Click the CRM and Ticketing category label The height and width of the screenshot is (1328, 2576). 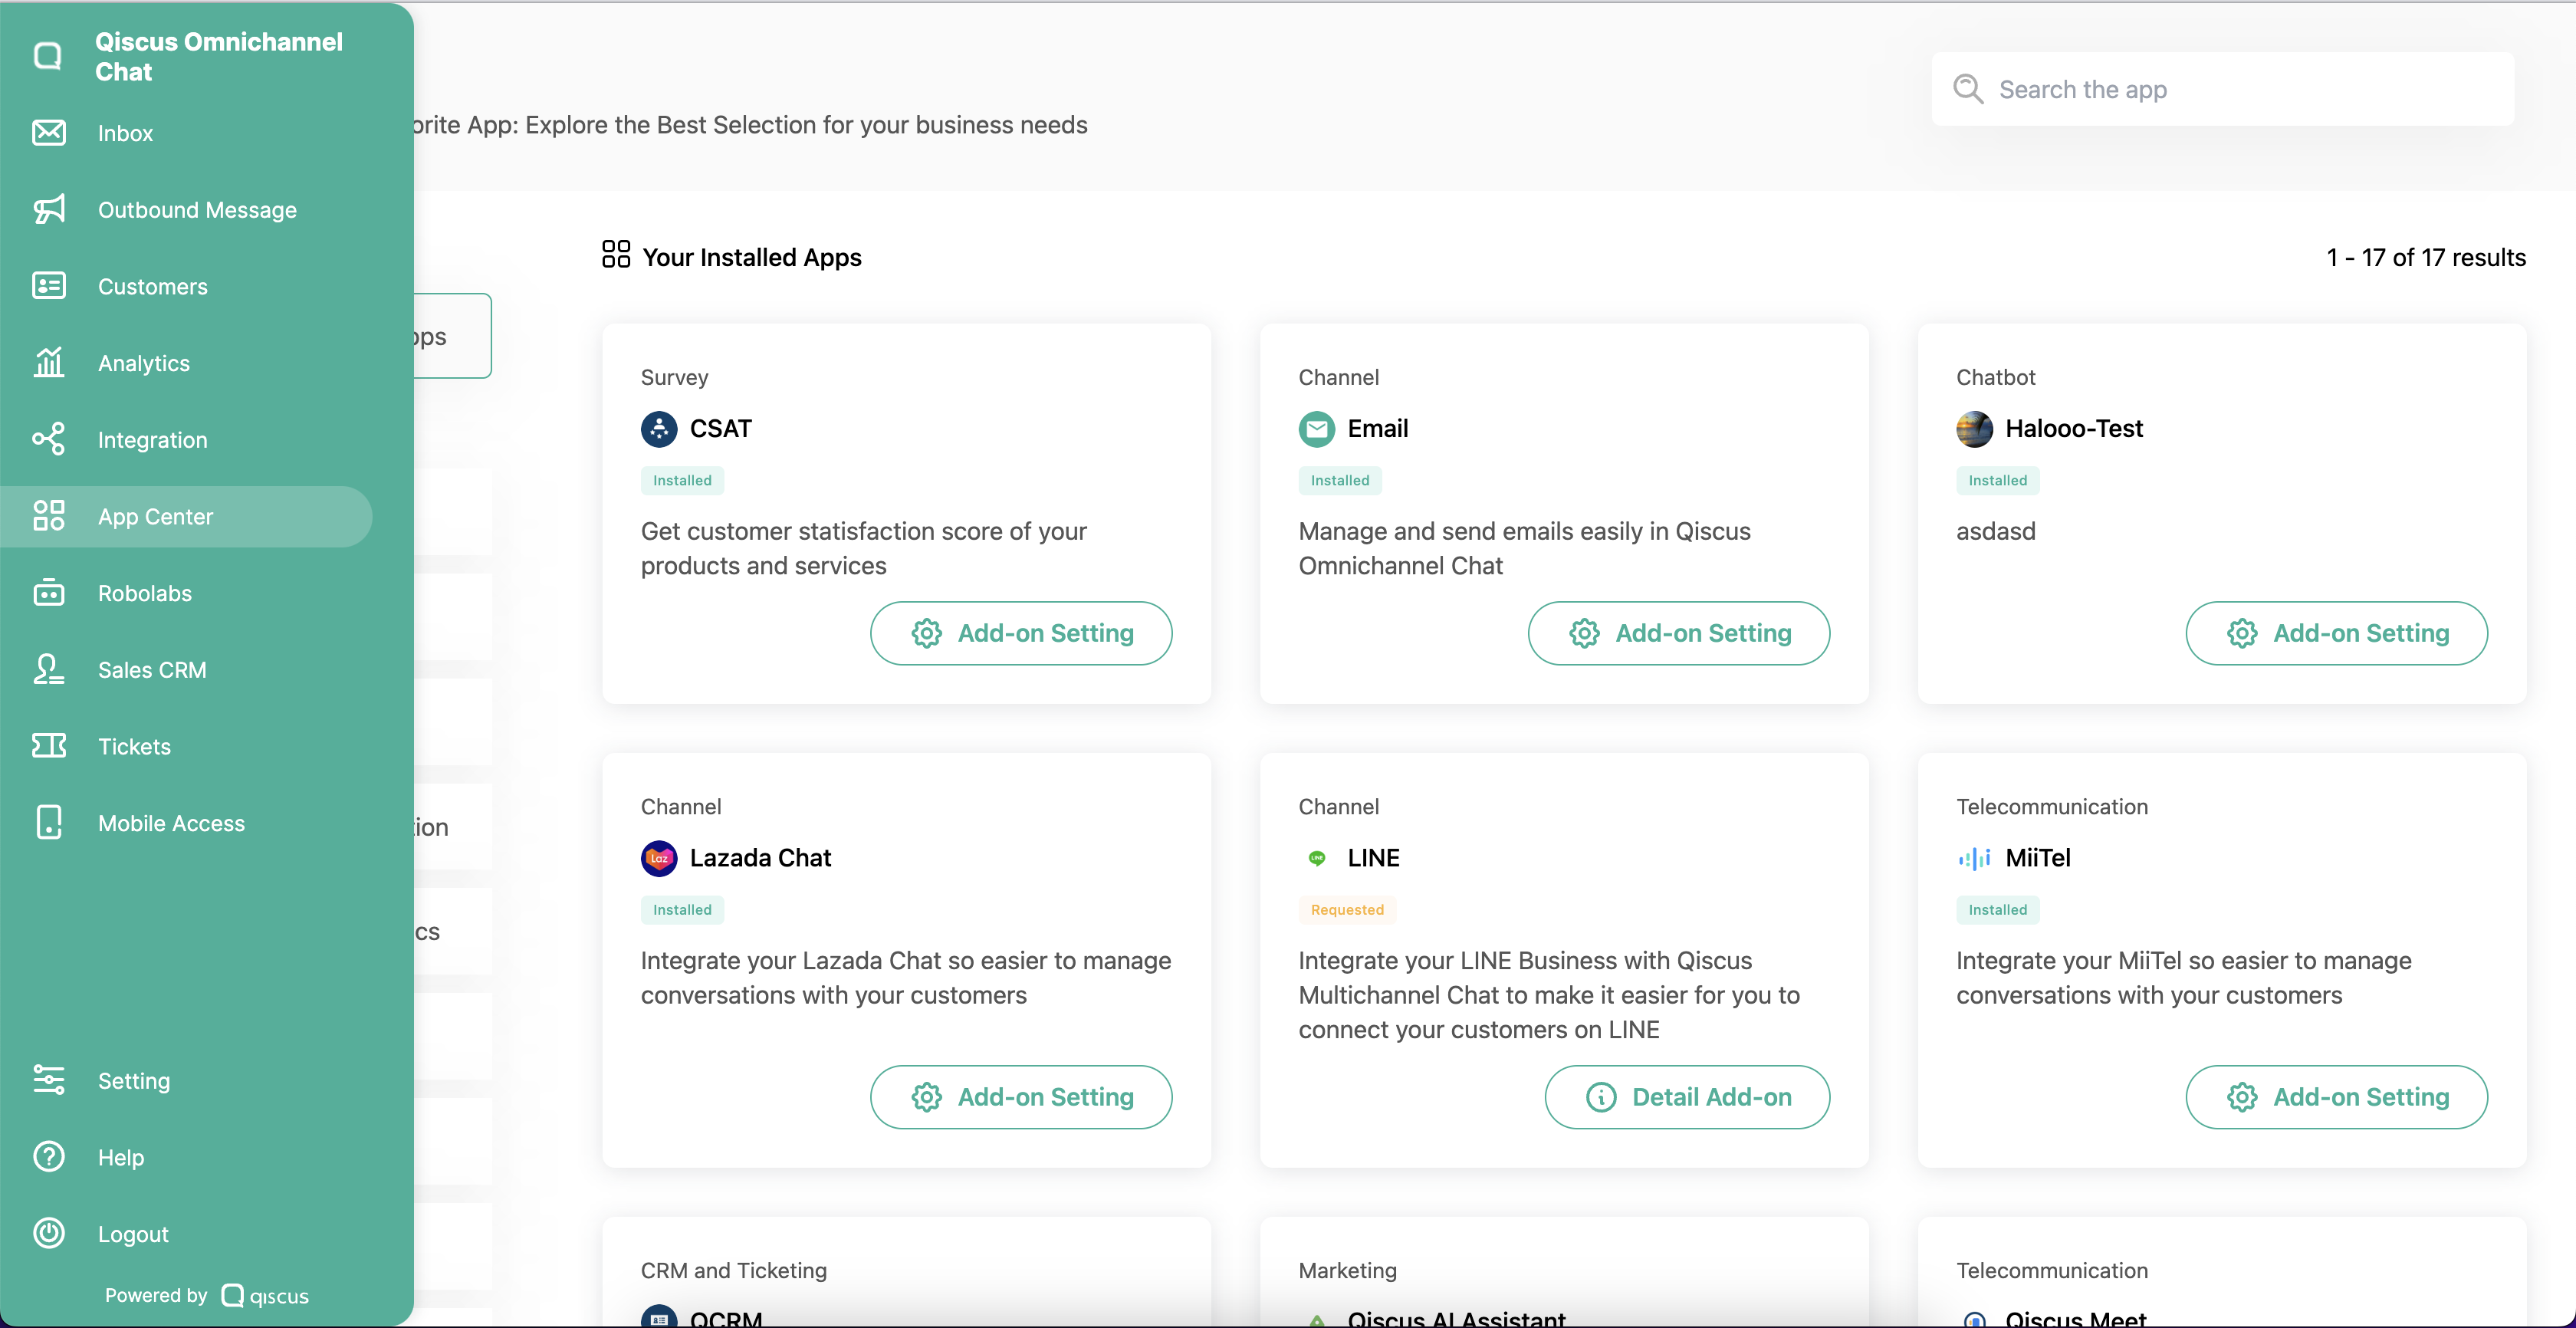tap(734, 1270)
